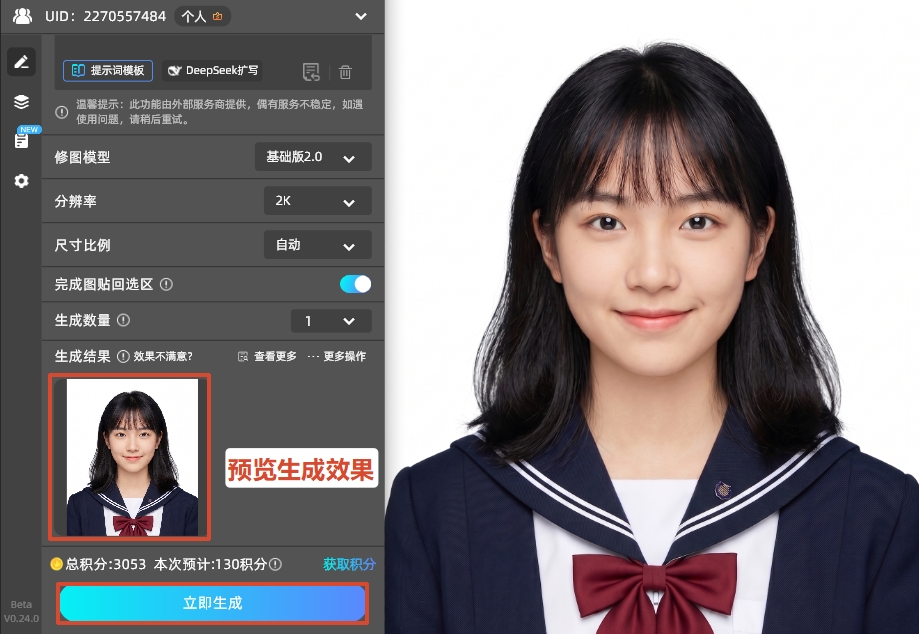
Task: Select the edit/pencil tool in the left sidebar
Action: pyautogui.click(x=21, y=61)
